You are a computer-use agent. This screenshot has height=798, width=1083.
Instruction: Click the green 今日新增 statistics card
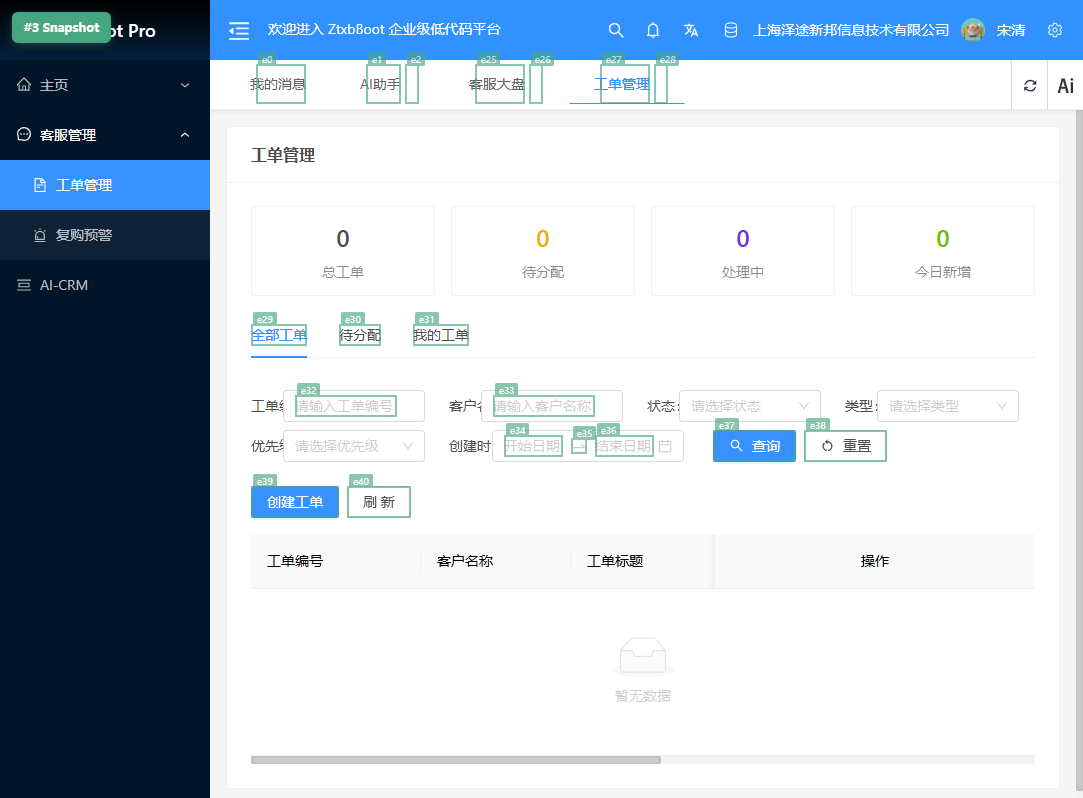click(x=943, y=251)
